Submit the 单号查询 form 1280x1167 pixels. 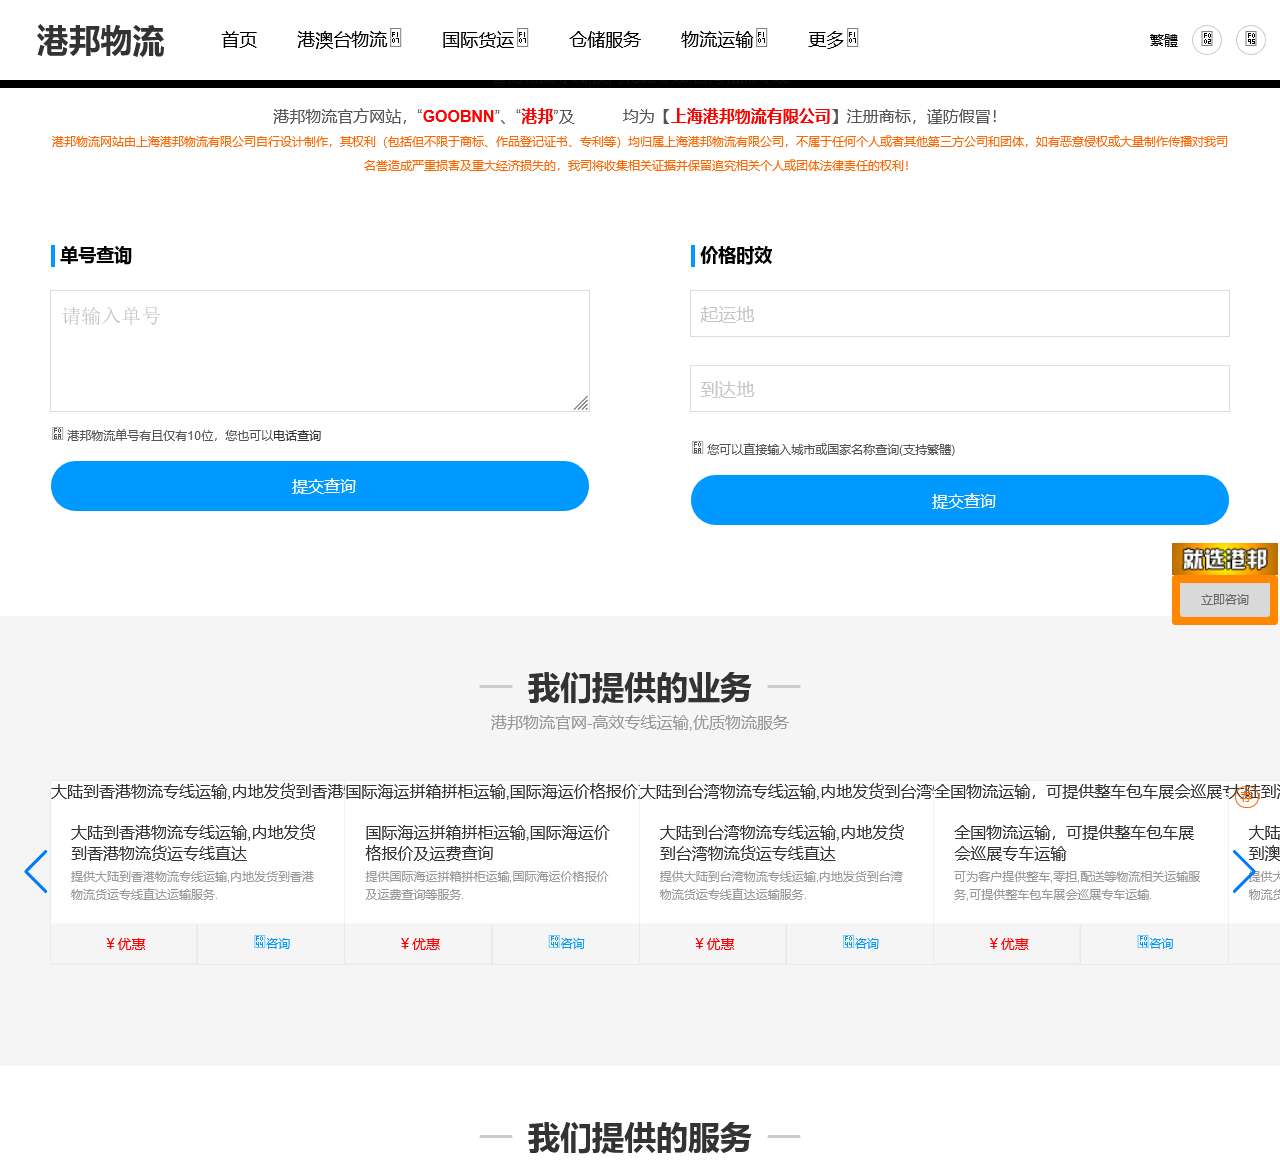[x=320, y=486]
